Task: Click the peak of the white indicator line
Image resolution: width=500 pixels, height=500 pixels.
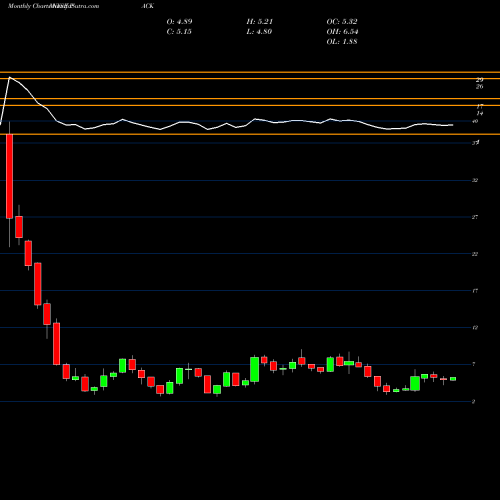Action: (9, 78)
